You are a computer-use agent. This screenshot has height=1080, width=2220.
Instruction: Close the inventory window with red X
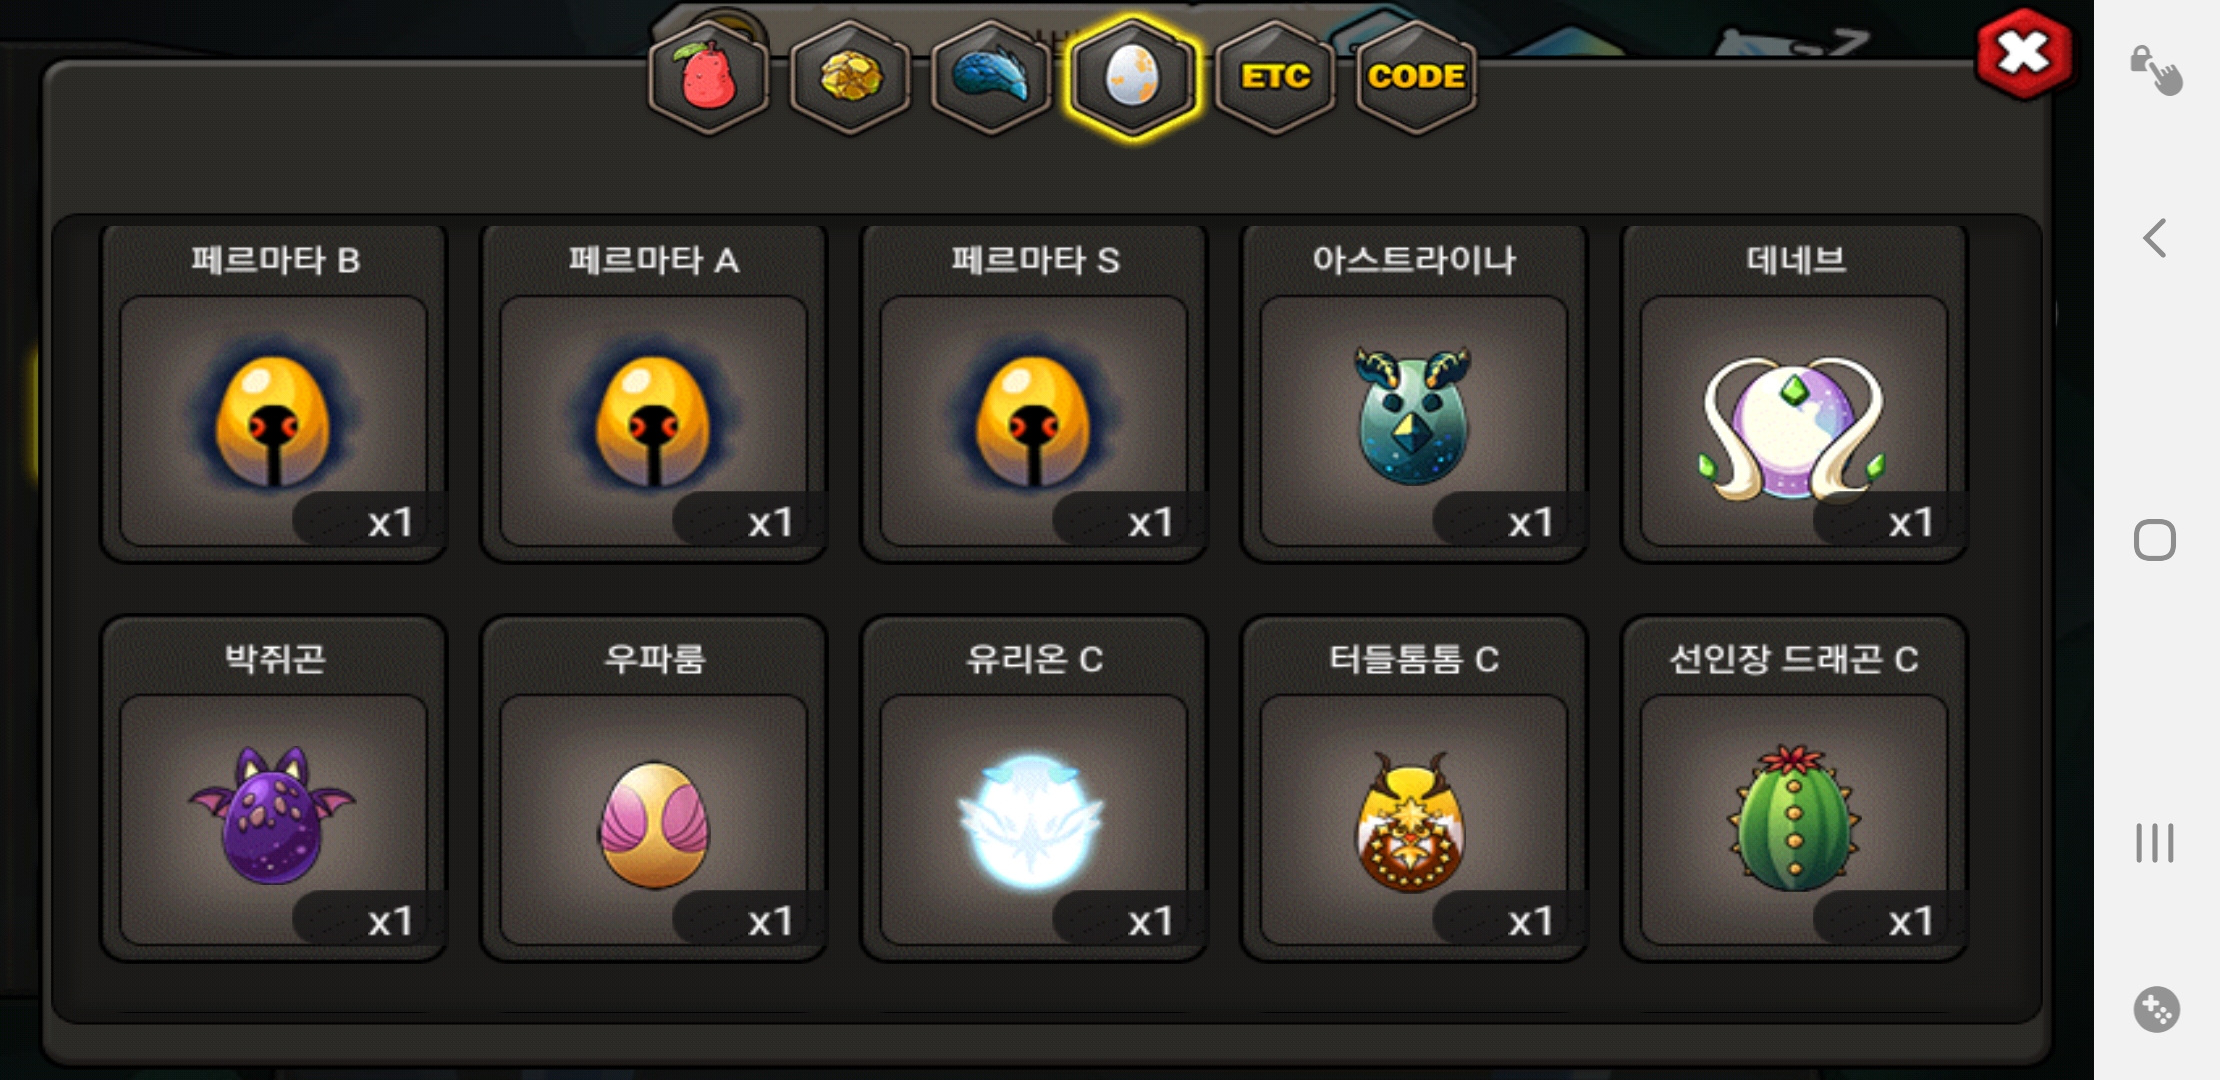point(2024,53)
